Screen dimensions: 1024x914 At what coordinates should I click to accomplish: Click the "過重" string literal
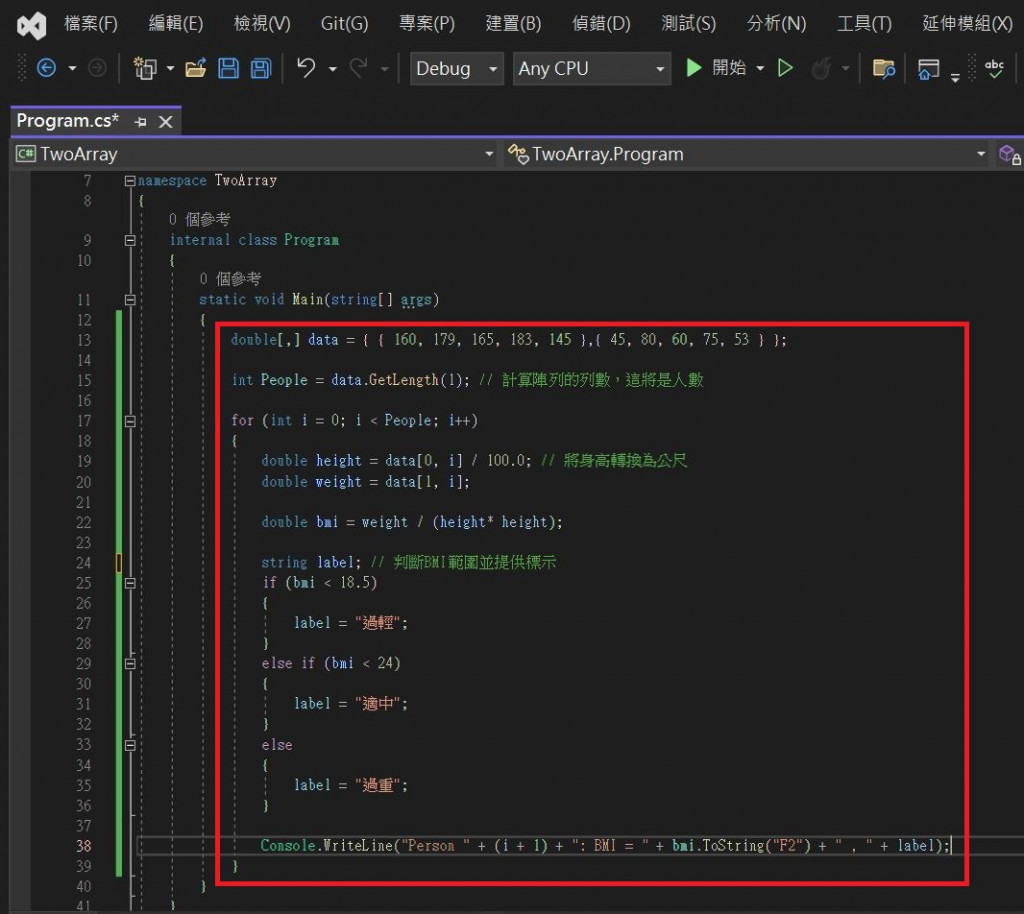click(x=377, y=785)
